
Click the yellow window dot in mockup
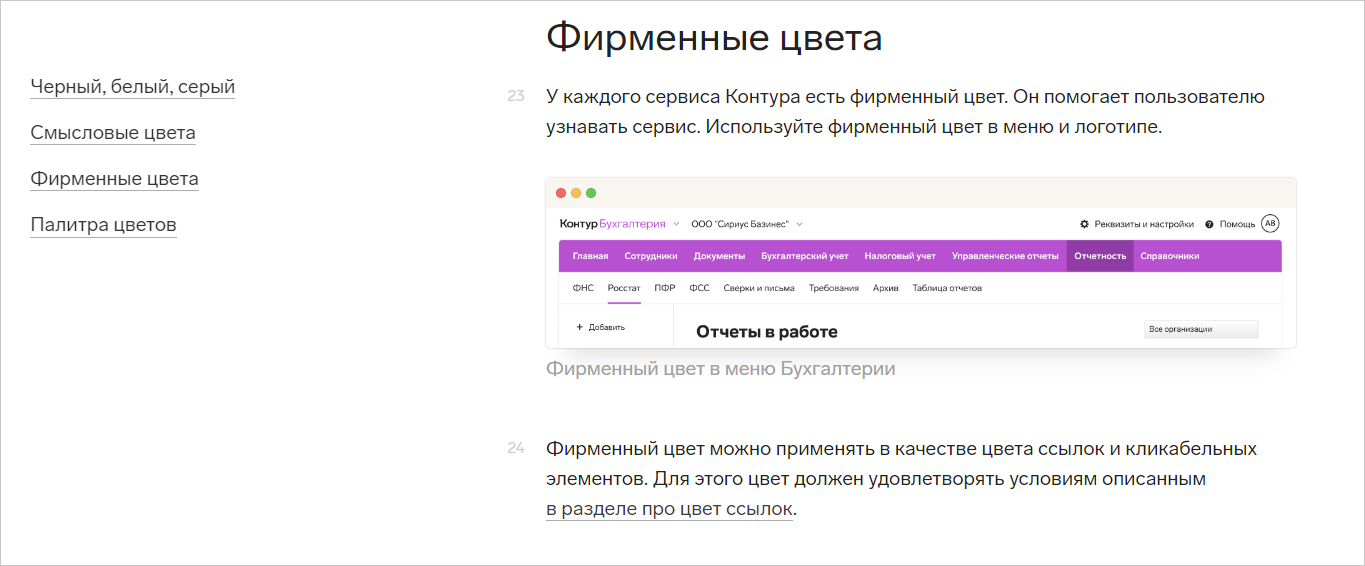(576, 193)
